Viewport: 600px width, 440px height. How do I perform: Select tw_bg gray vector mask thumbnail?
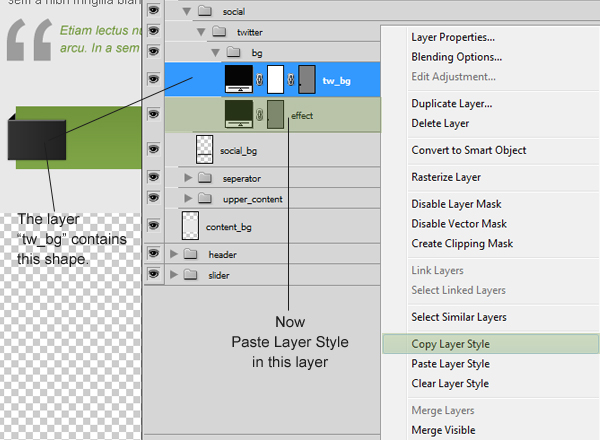307,79
